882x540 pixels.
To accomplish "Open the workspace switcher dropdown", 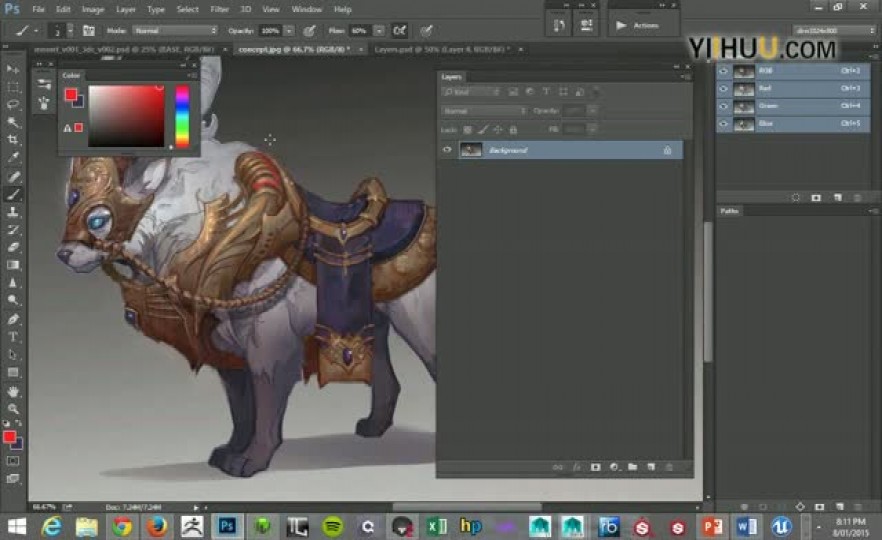I will pos(834,30).
